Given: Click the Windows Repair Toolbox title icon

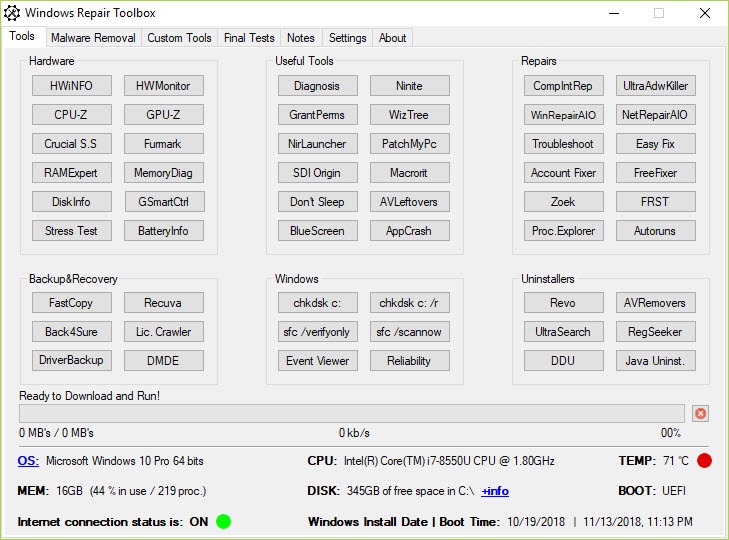Looking at the screenshot, I should (12, 13).
